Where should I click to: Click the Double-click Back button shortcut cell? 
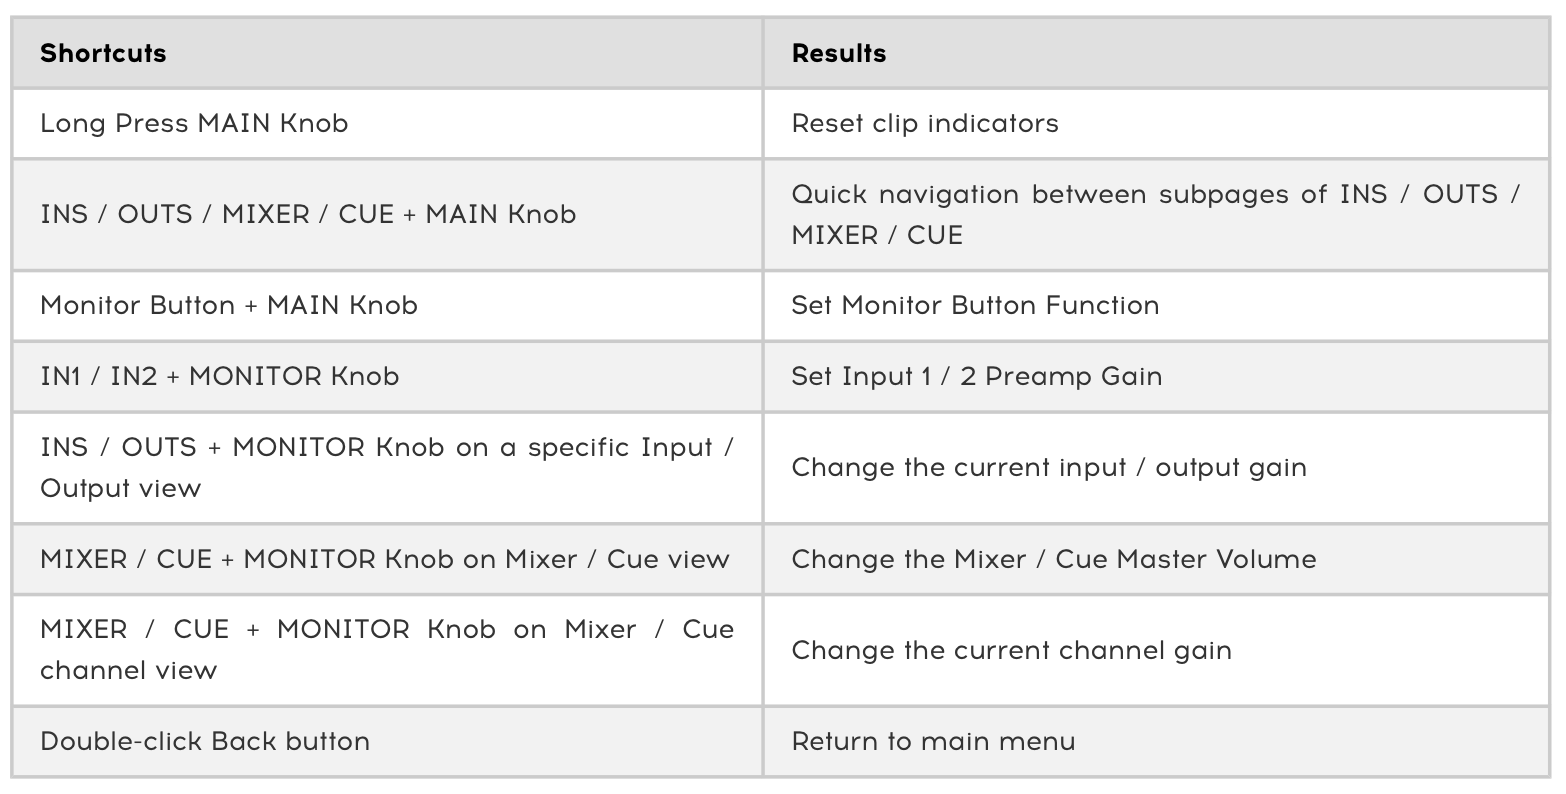tap(387, 742)
